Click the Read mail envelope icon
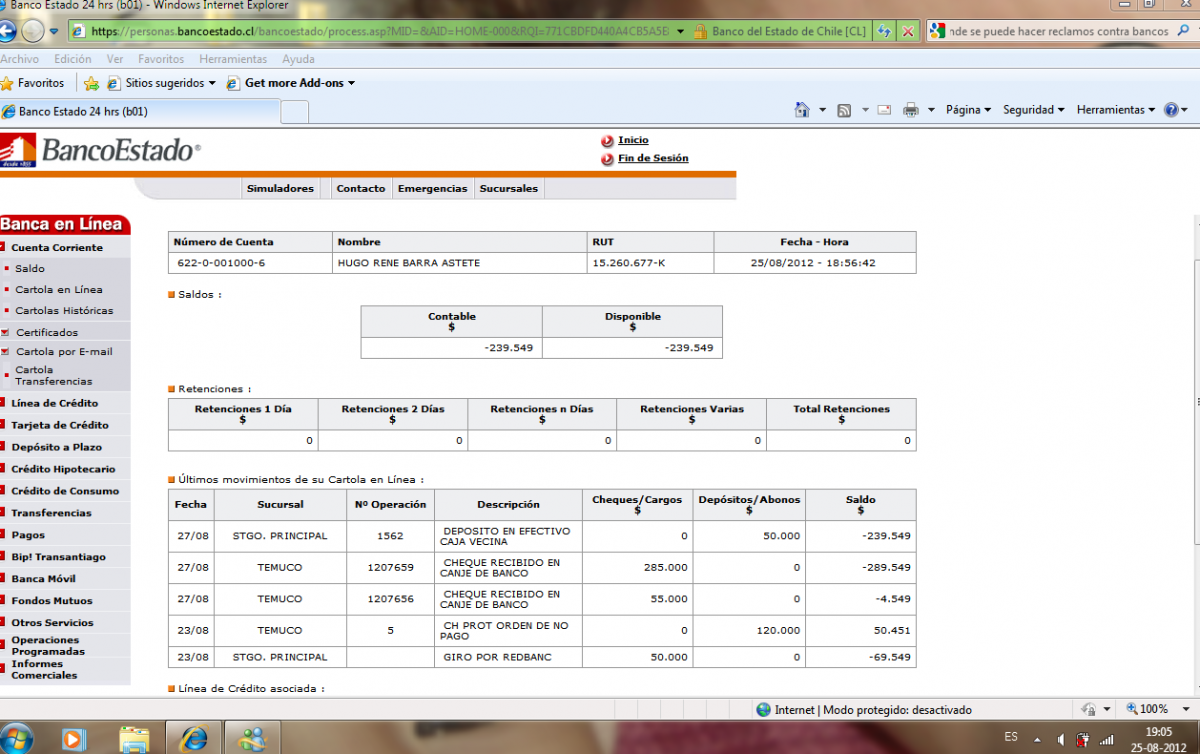 click(884, 110)
